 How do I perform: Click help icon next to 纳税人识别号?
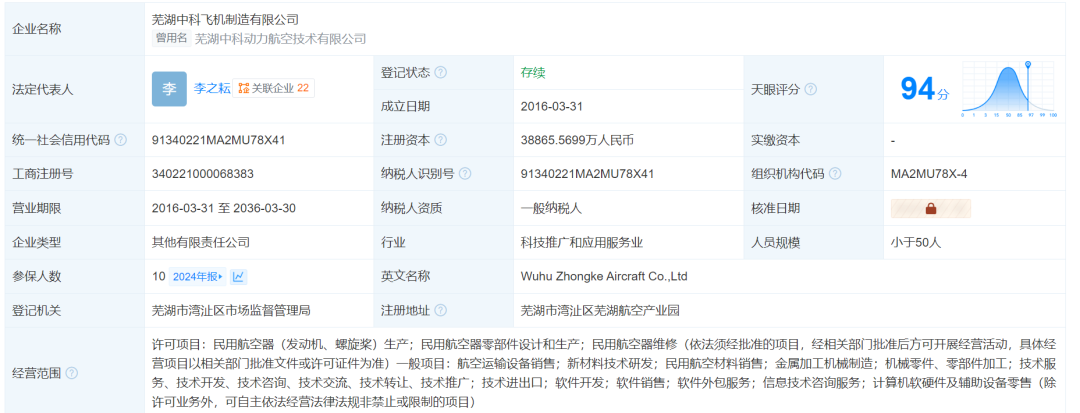pos(465,173)
